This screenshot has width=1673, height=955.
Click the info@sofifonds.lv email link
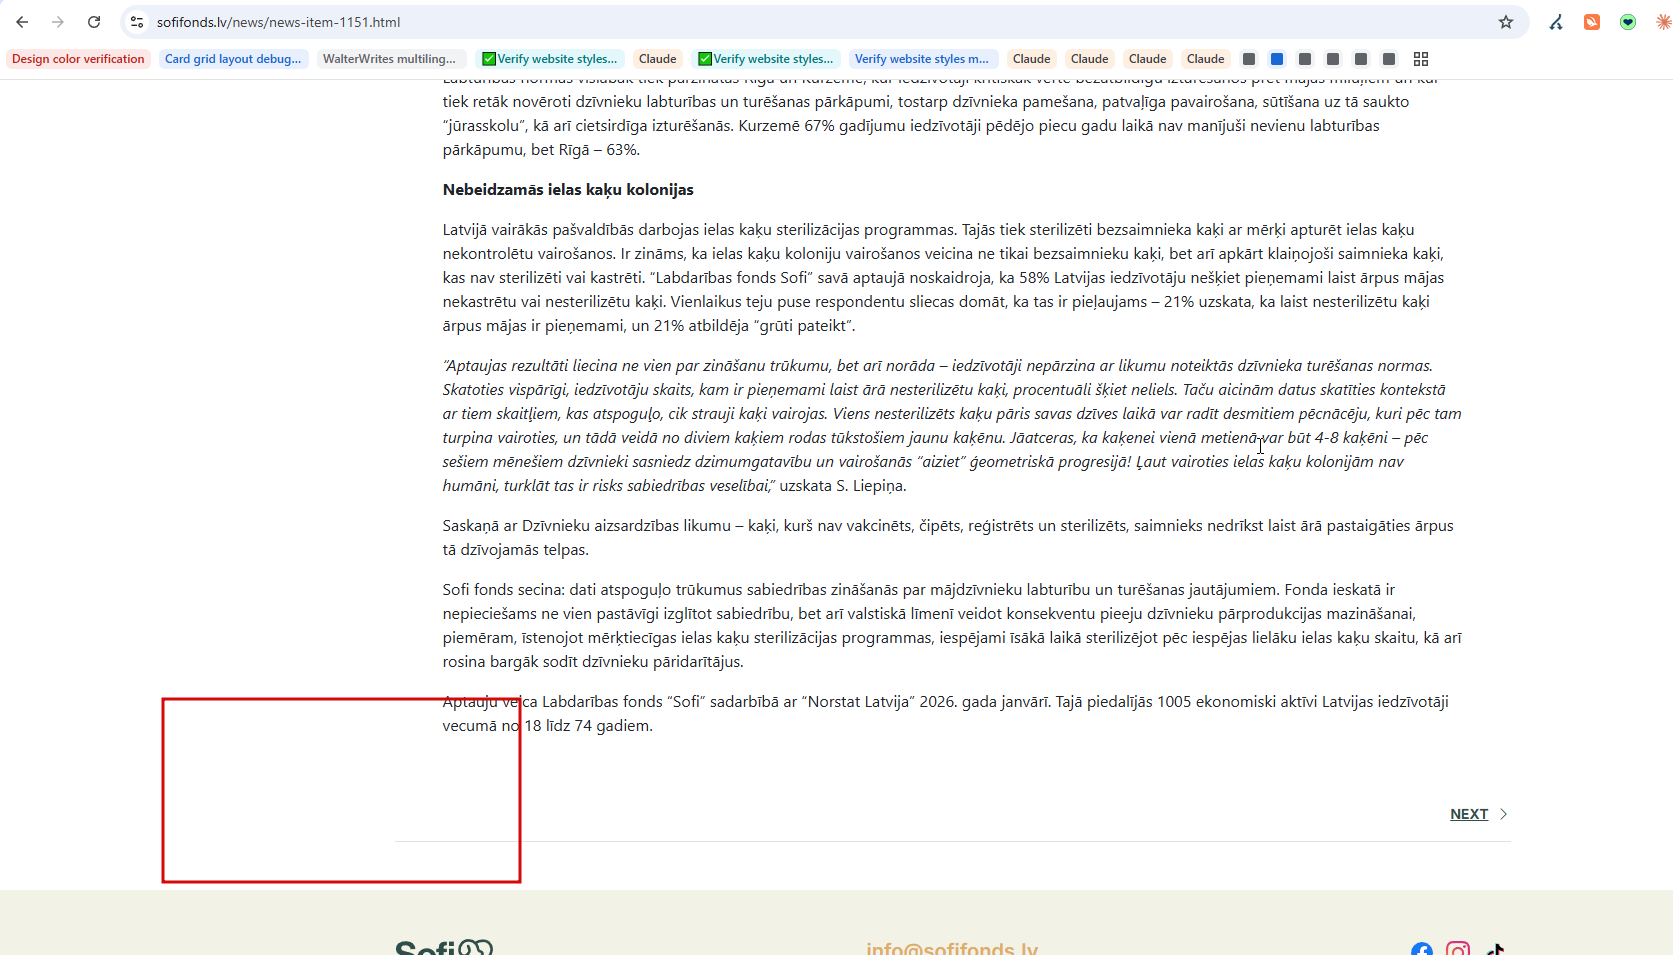[952, 947]
